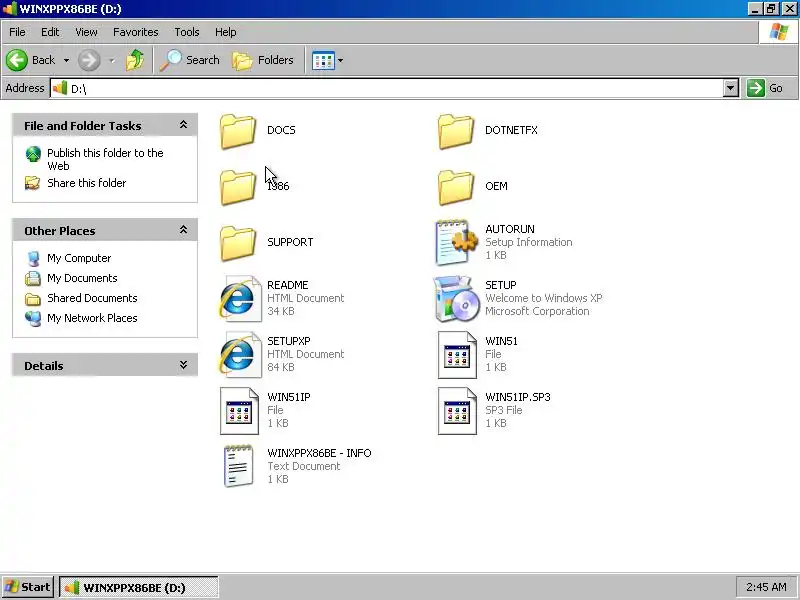Image resolution: width=800 pixels, height=600 pixels.
Task: Click Publish this folder to the Web link
Action: click(x=105, y=159)
